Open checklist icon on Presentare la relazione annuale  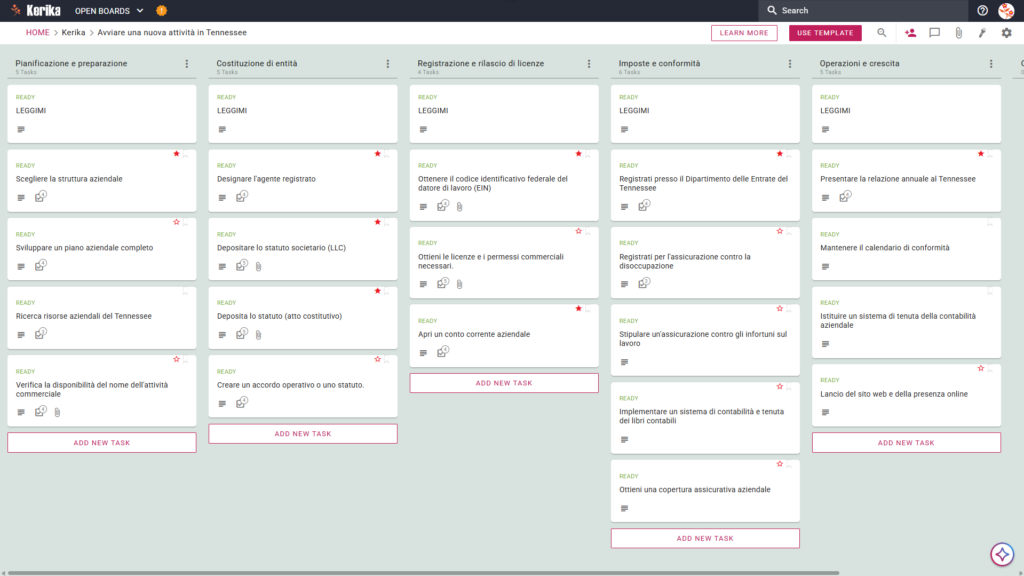point(845,197)
